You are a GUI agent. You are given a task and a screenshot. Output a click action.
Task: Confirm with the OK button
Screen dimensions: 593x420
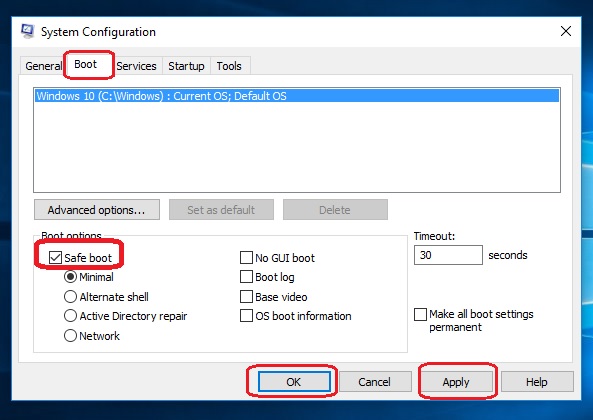(x=294, y=382)
